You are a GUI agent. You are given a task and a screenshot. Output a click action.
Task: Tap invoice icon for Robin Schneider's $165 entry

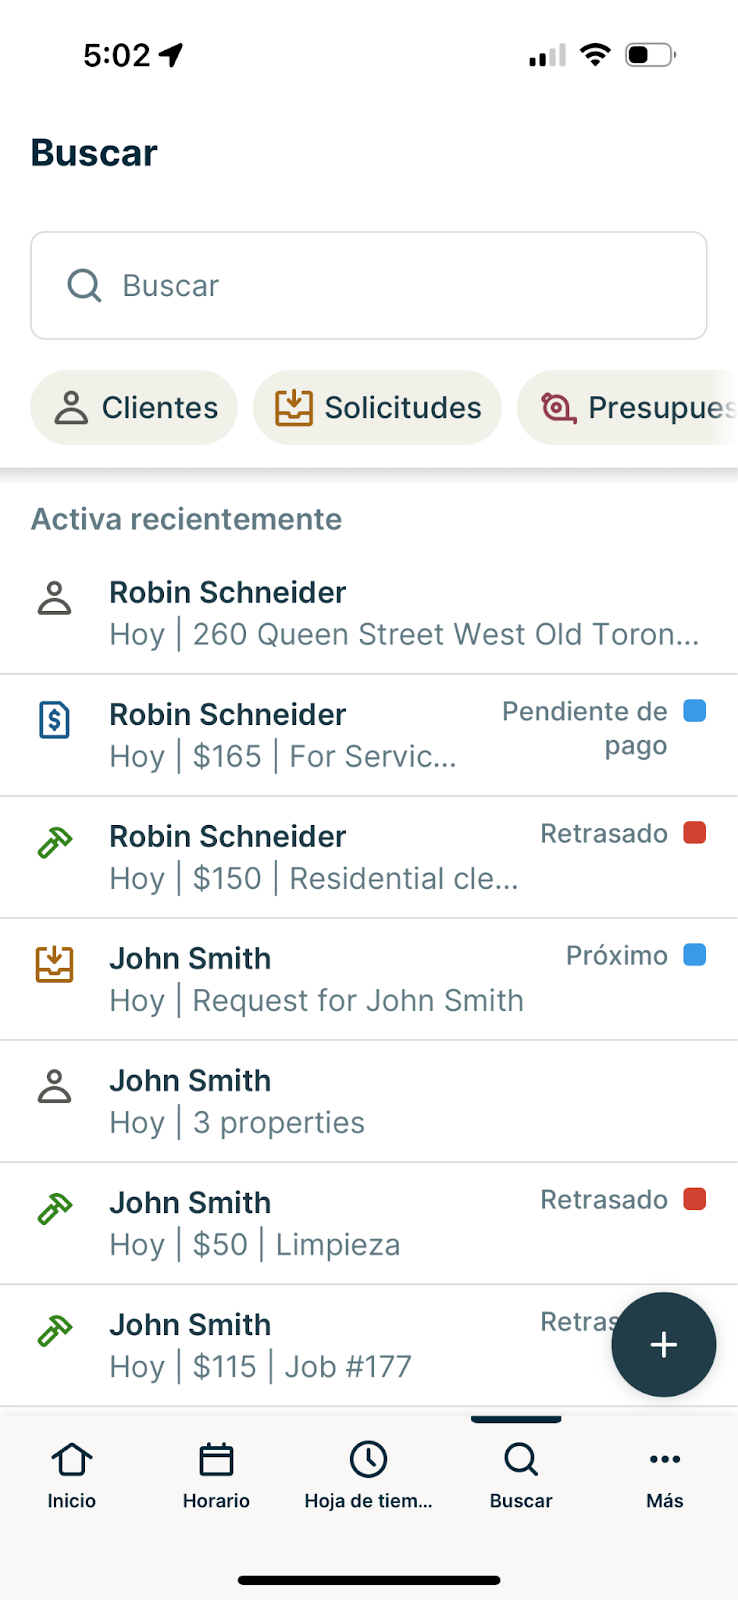click(x=54, y=720)
